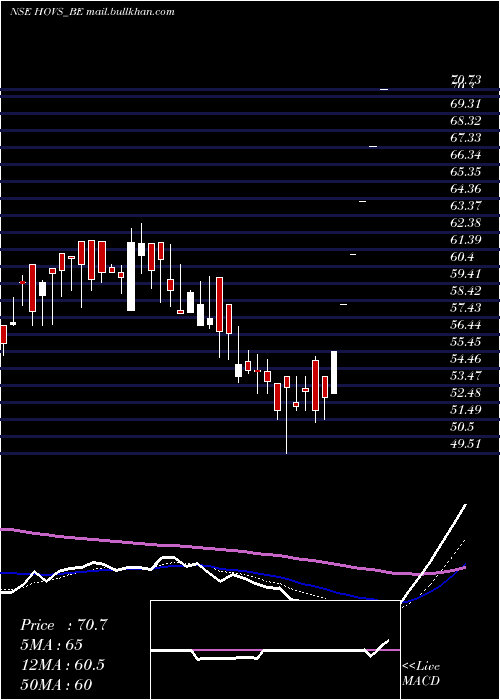Click the Live MACD label

(421, 674)
